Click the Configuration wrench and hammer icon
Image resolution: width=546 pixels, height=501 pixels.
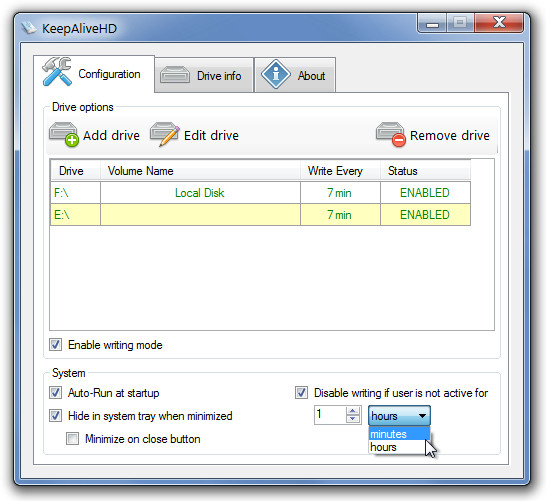[57, 71]
